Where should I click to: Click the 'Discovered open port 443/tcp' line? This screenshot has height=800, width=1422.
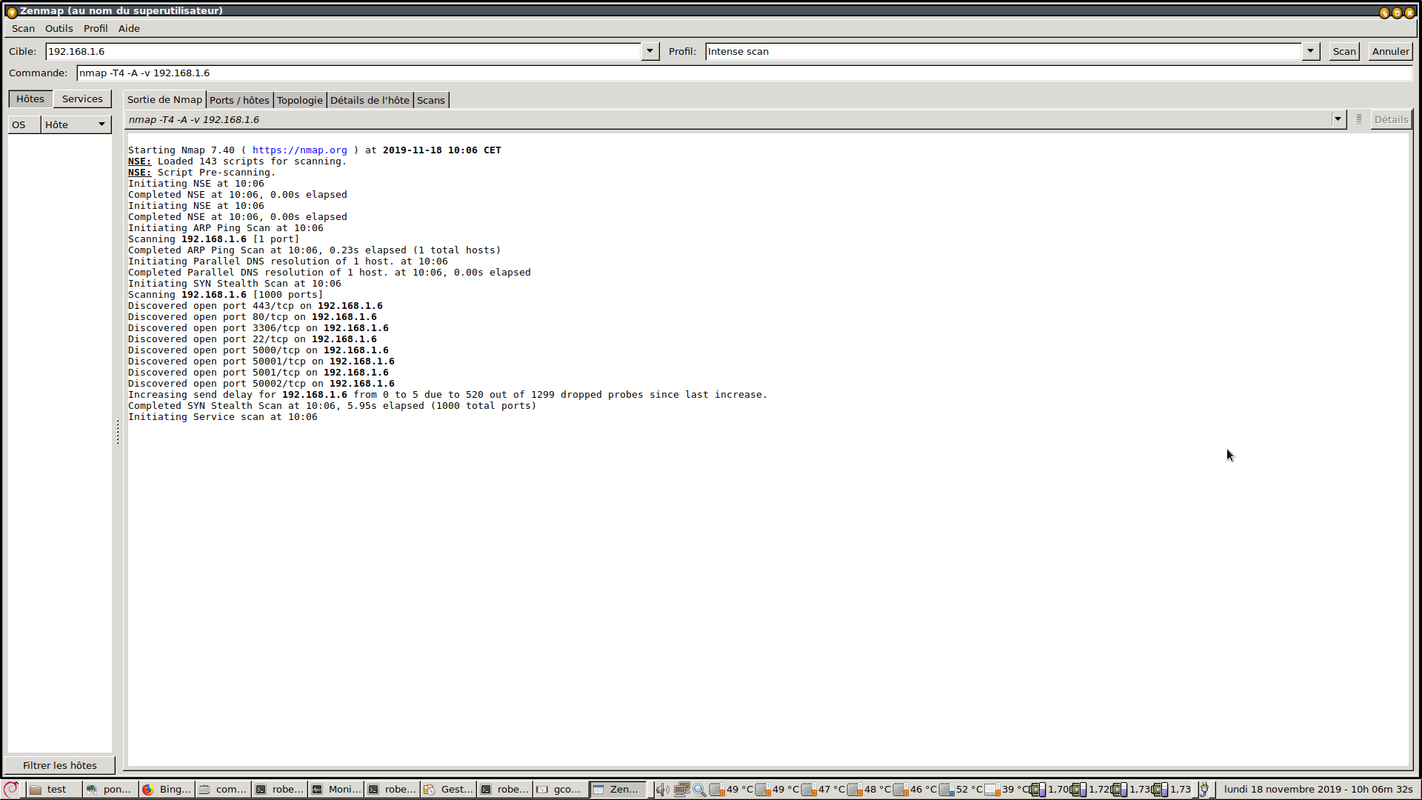tap(255, 306)
